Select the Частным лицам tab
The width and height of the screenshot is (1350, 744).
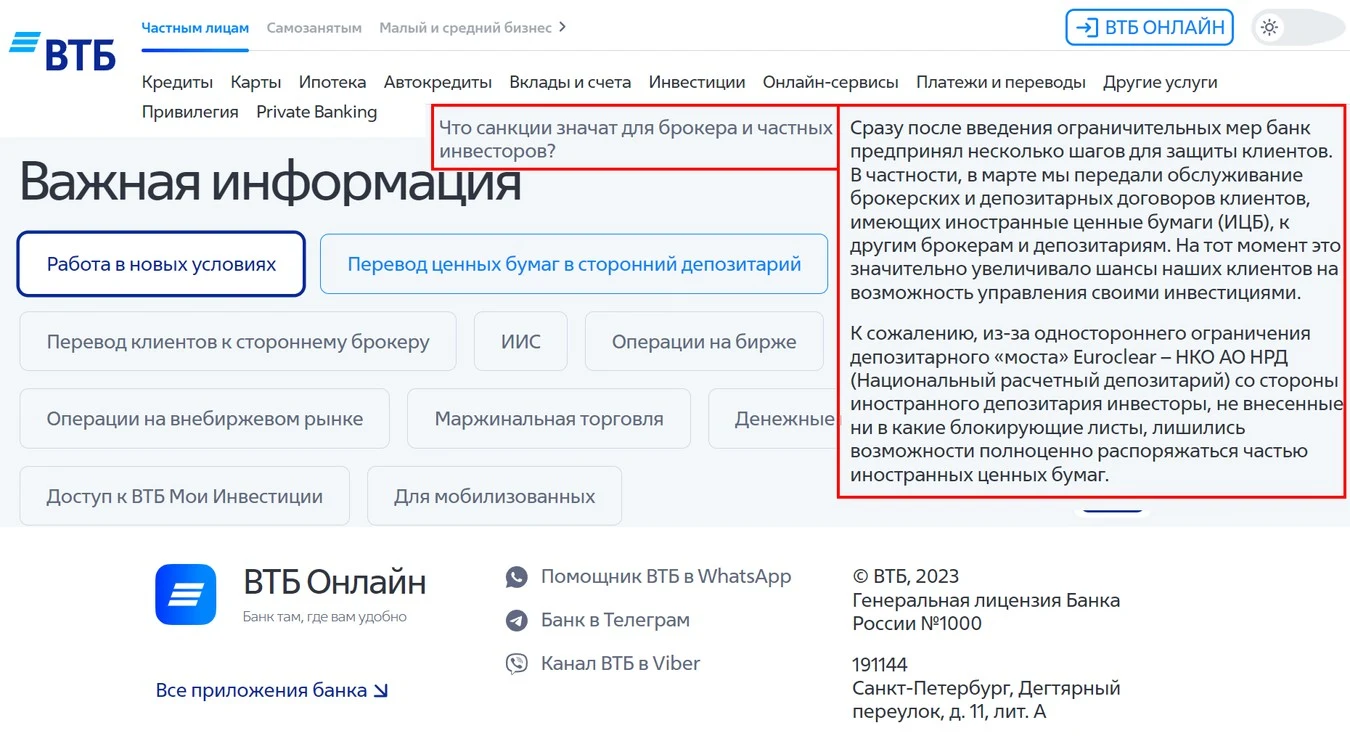(195, 28)
